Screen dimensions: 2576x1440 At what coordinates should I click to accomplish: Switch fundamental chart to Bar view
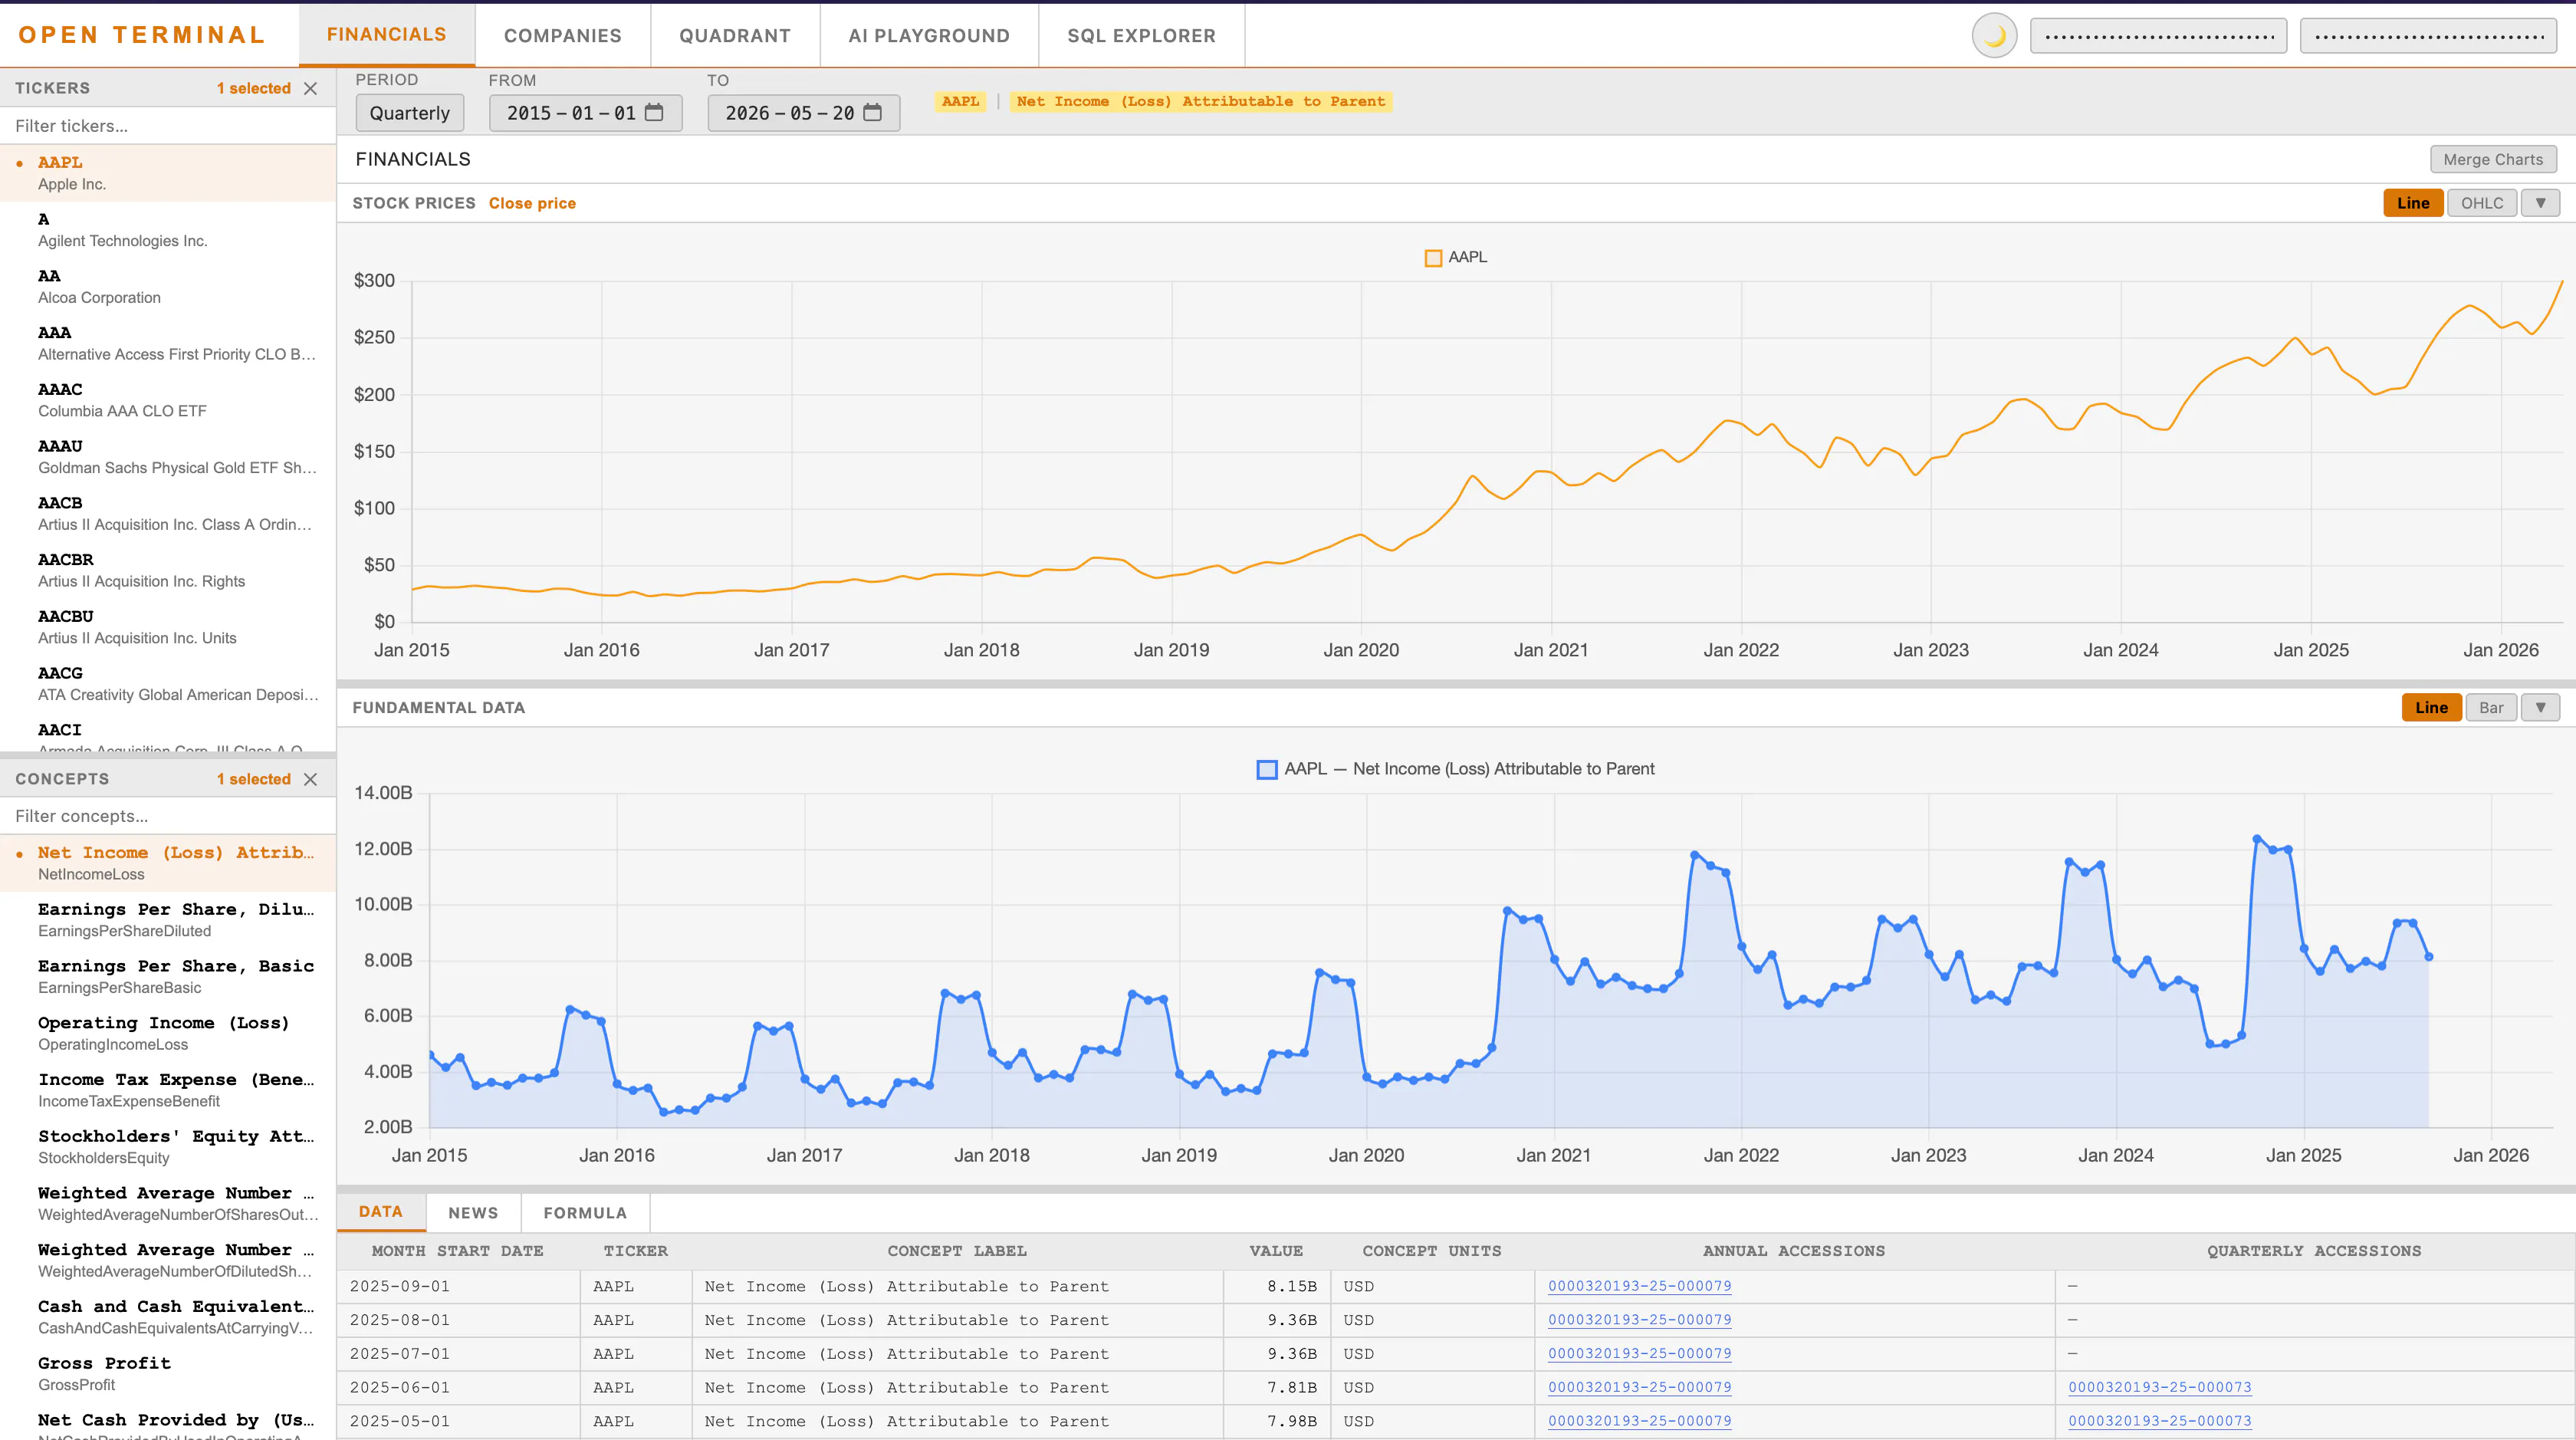[2491, 707]
